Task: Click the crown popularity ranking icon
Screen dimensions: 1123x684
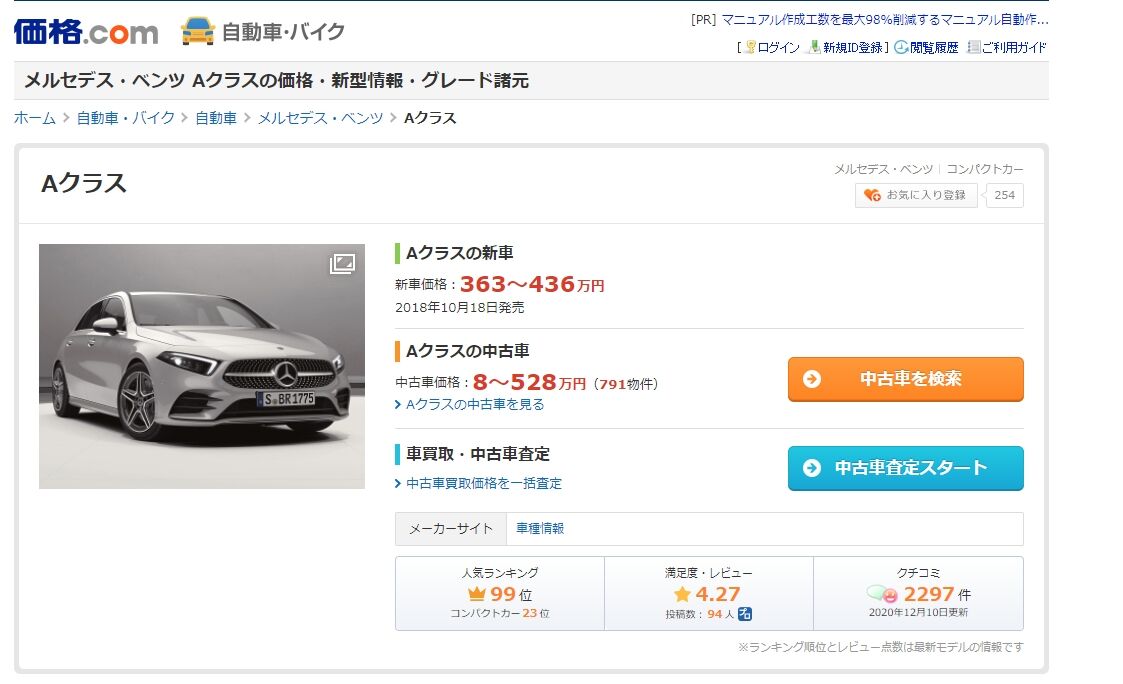Action: [476, 594]
